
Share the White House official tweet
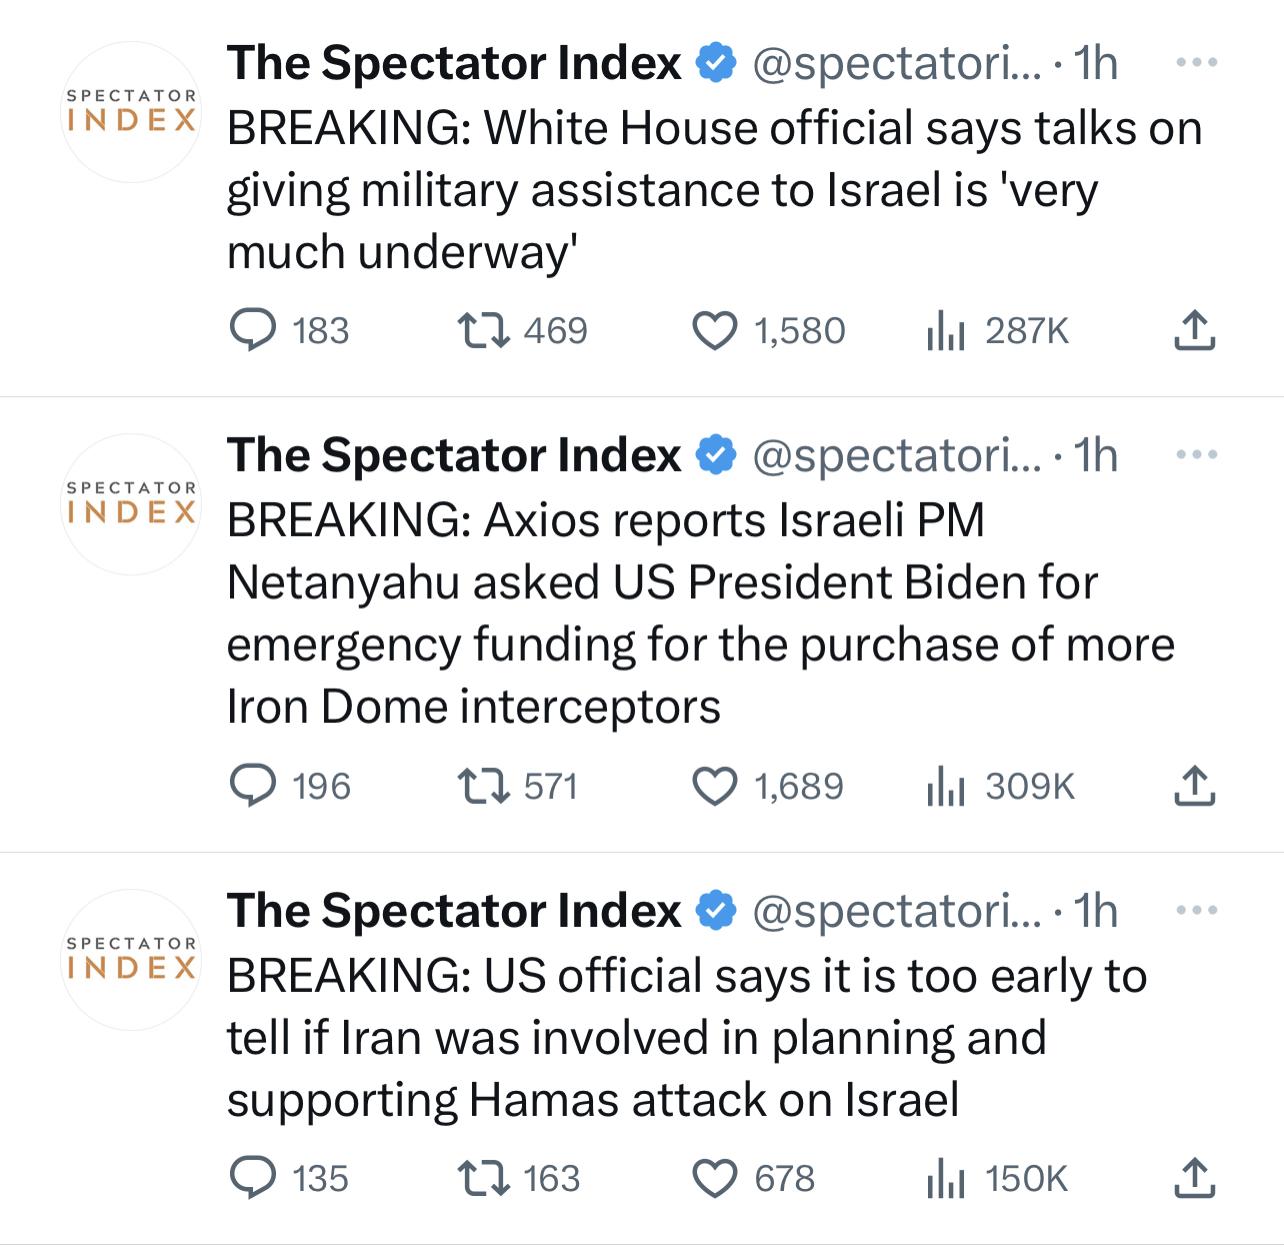(1194, 331)
